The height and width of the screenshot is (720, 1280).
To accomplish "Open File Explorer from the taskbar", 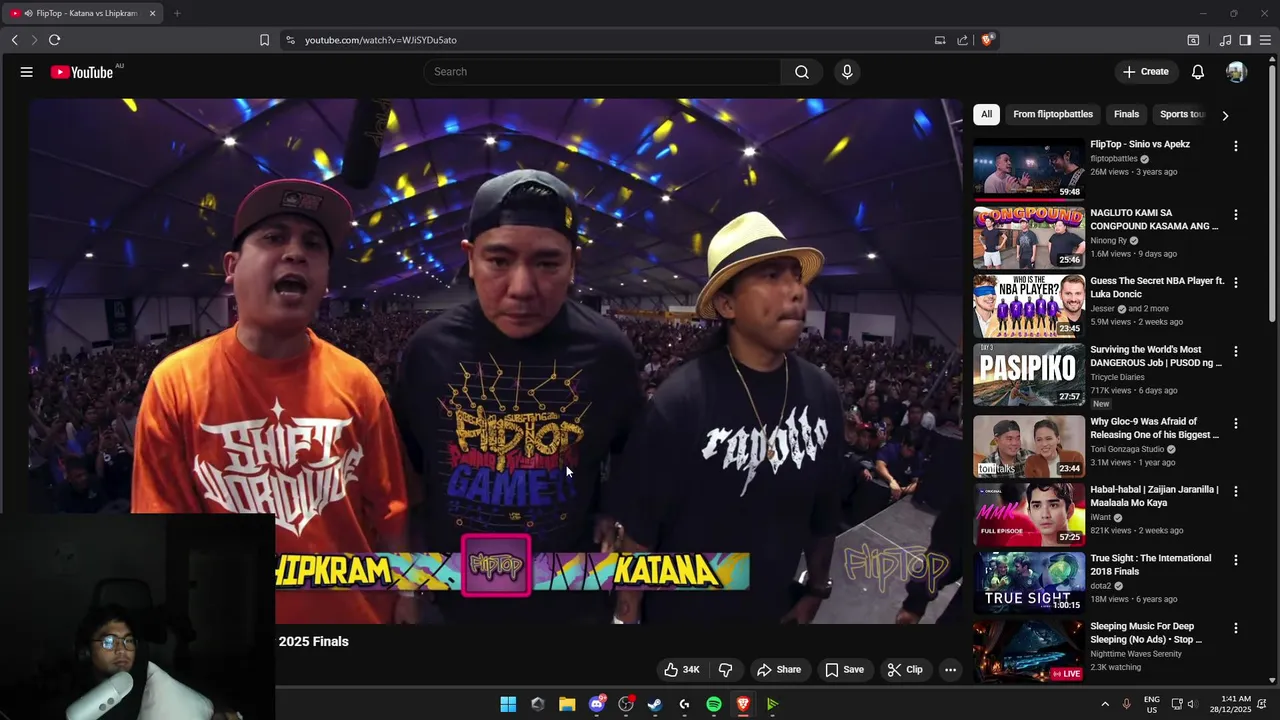I will [x=567, y=704].
